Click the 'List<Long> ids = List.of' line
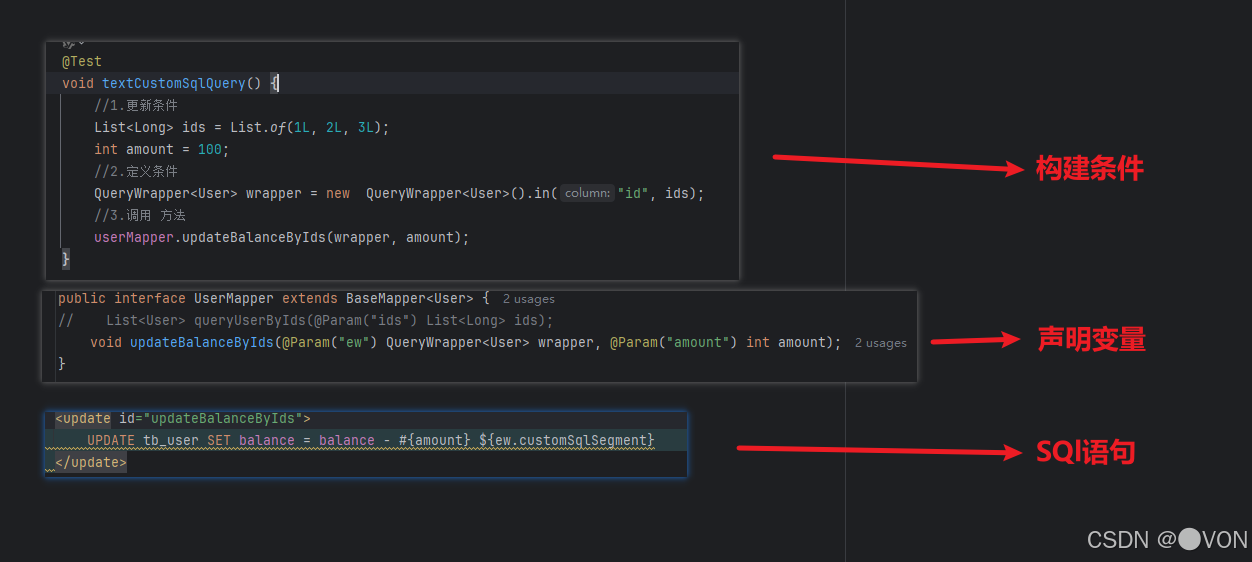The image size is (1252, 562). point(241,127)
